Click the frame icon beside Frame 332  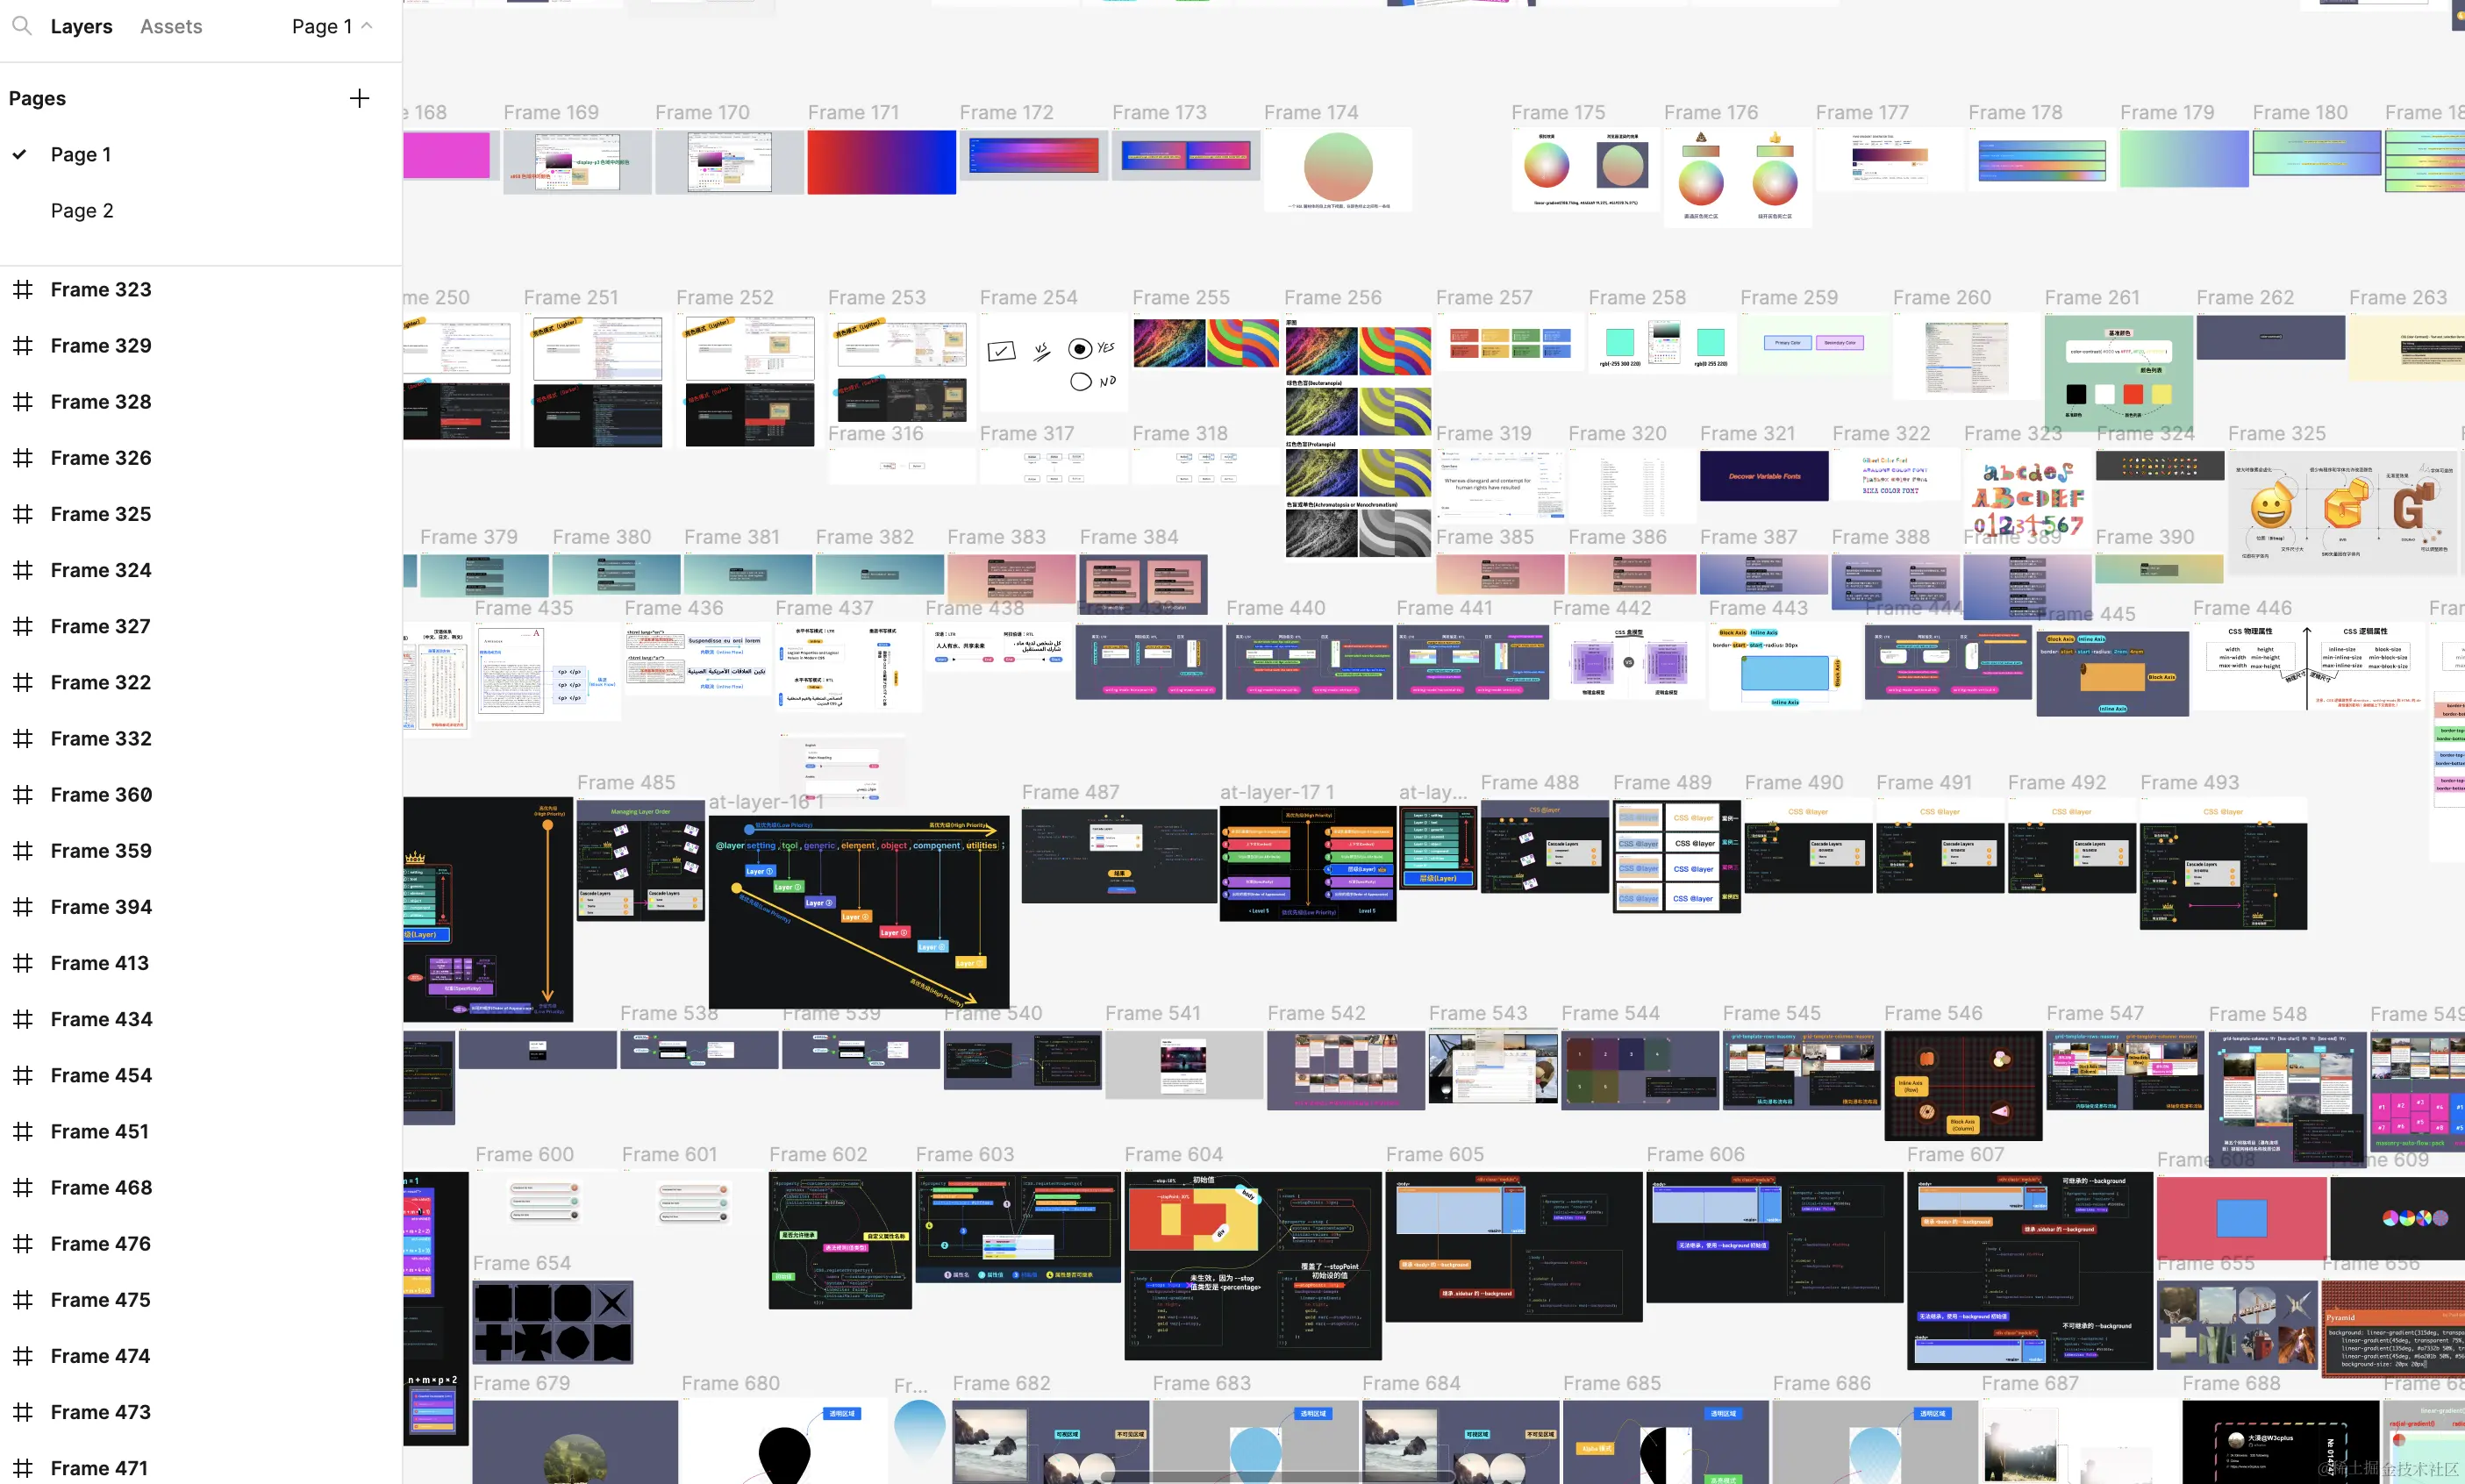(23, 739)
